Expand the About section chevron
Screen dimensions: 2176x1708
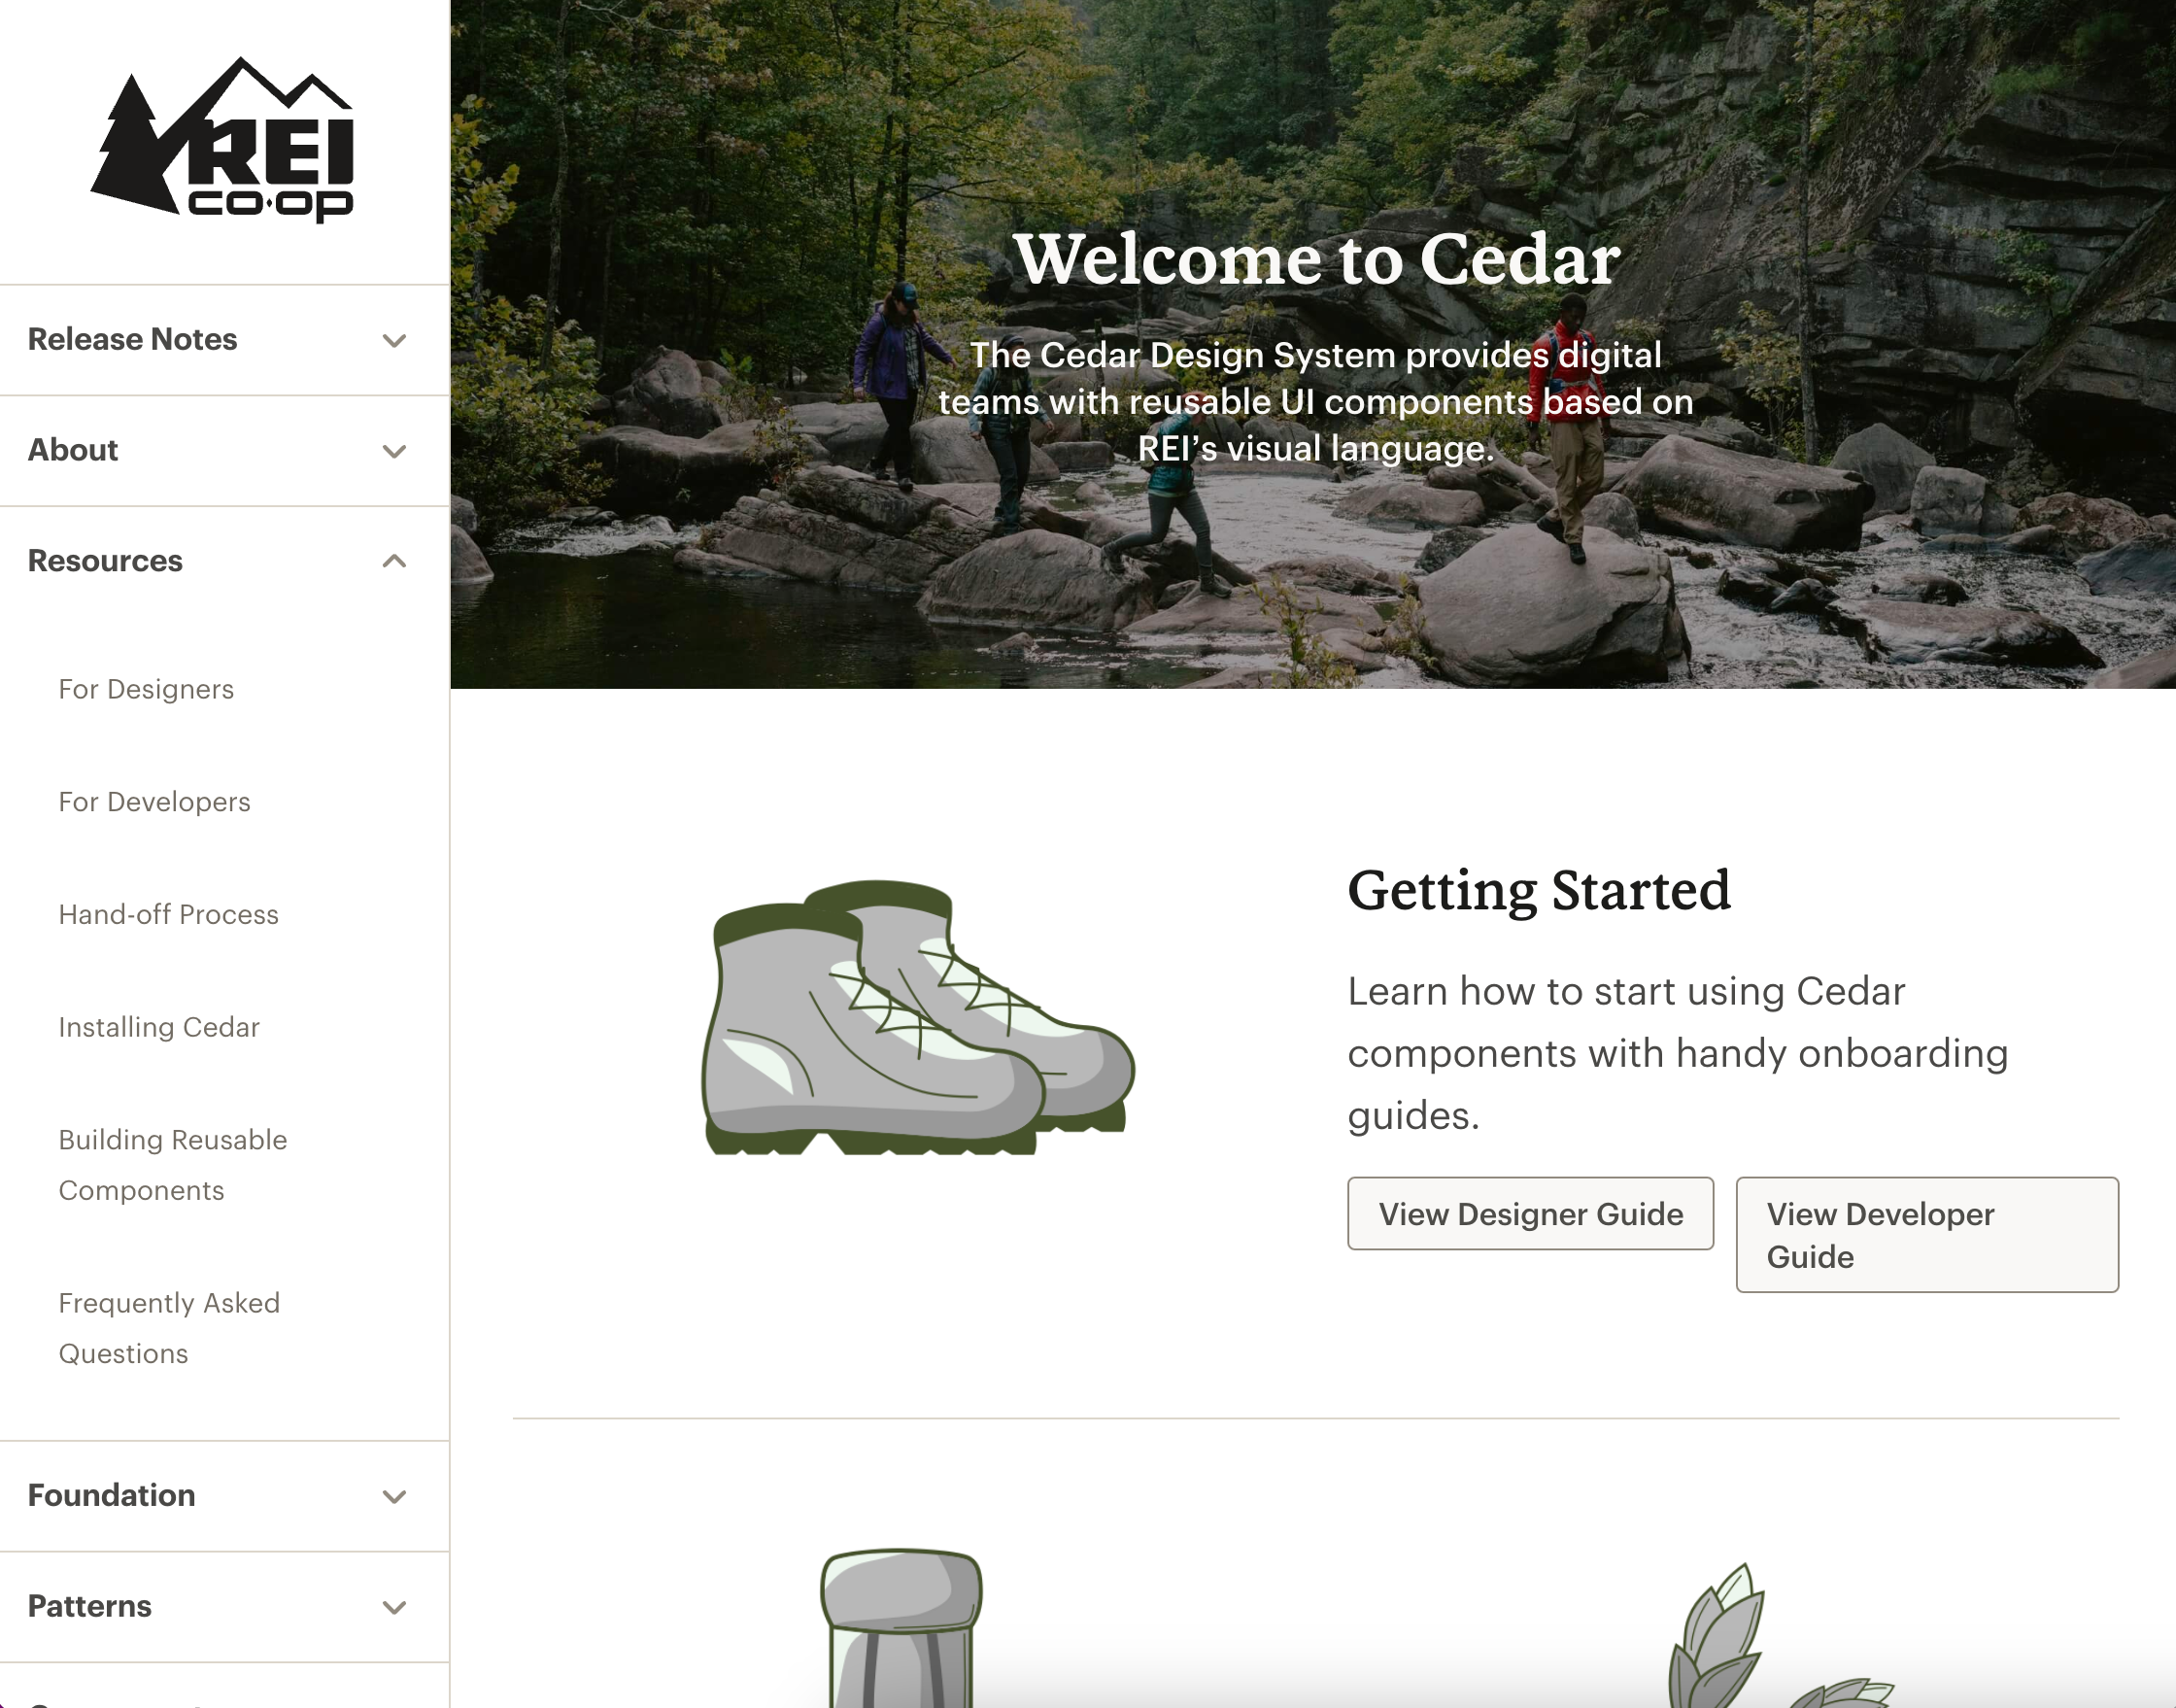tap(395, 452)
